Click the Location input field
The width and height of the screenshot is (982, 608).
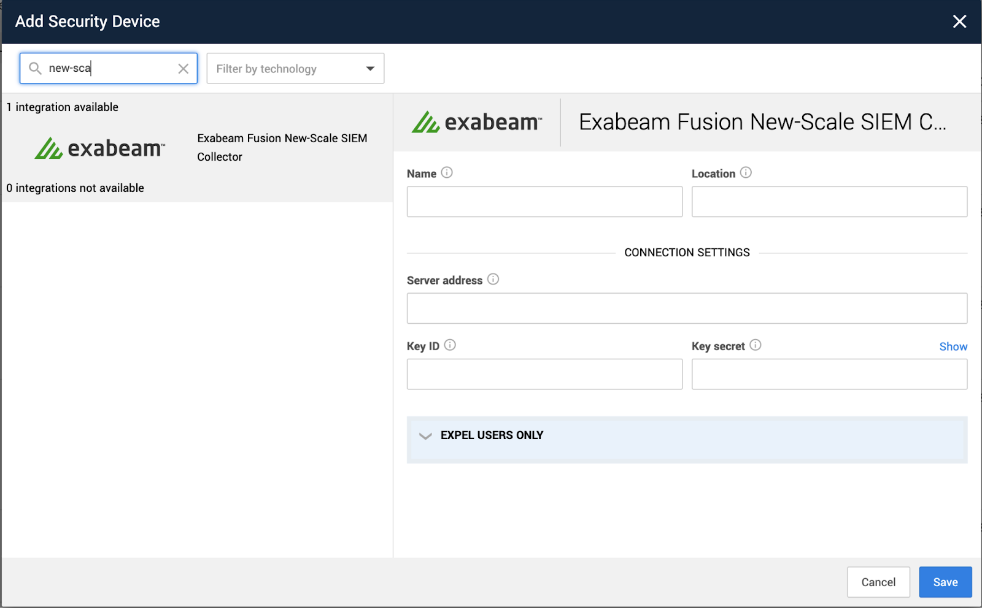point(829,202)
